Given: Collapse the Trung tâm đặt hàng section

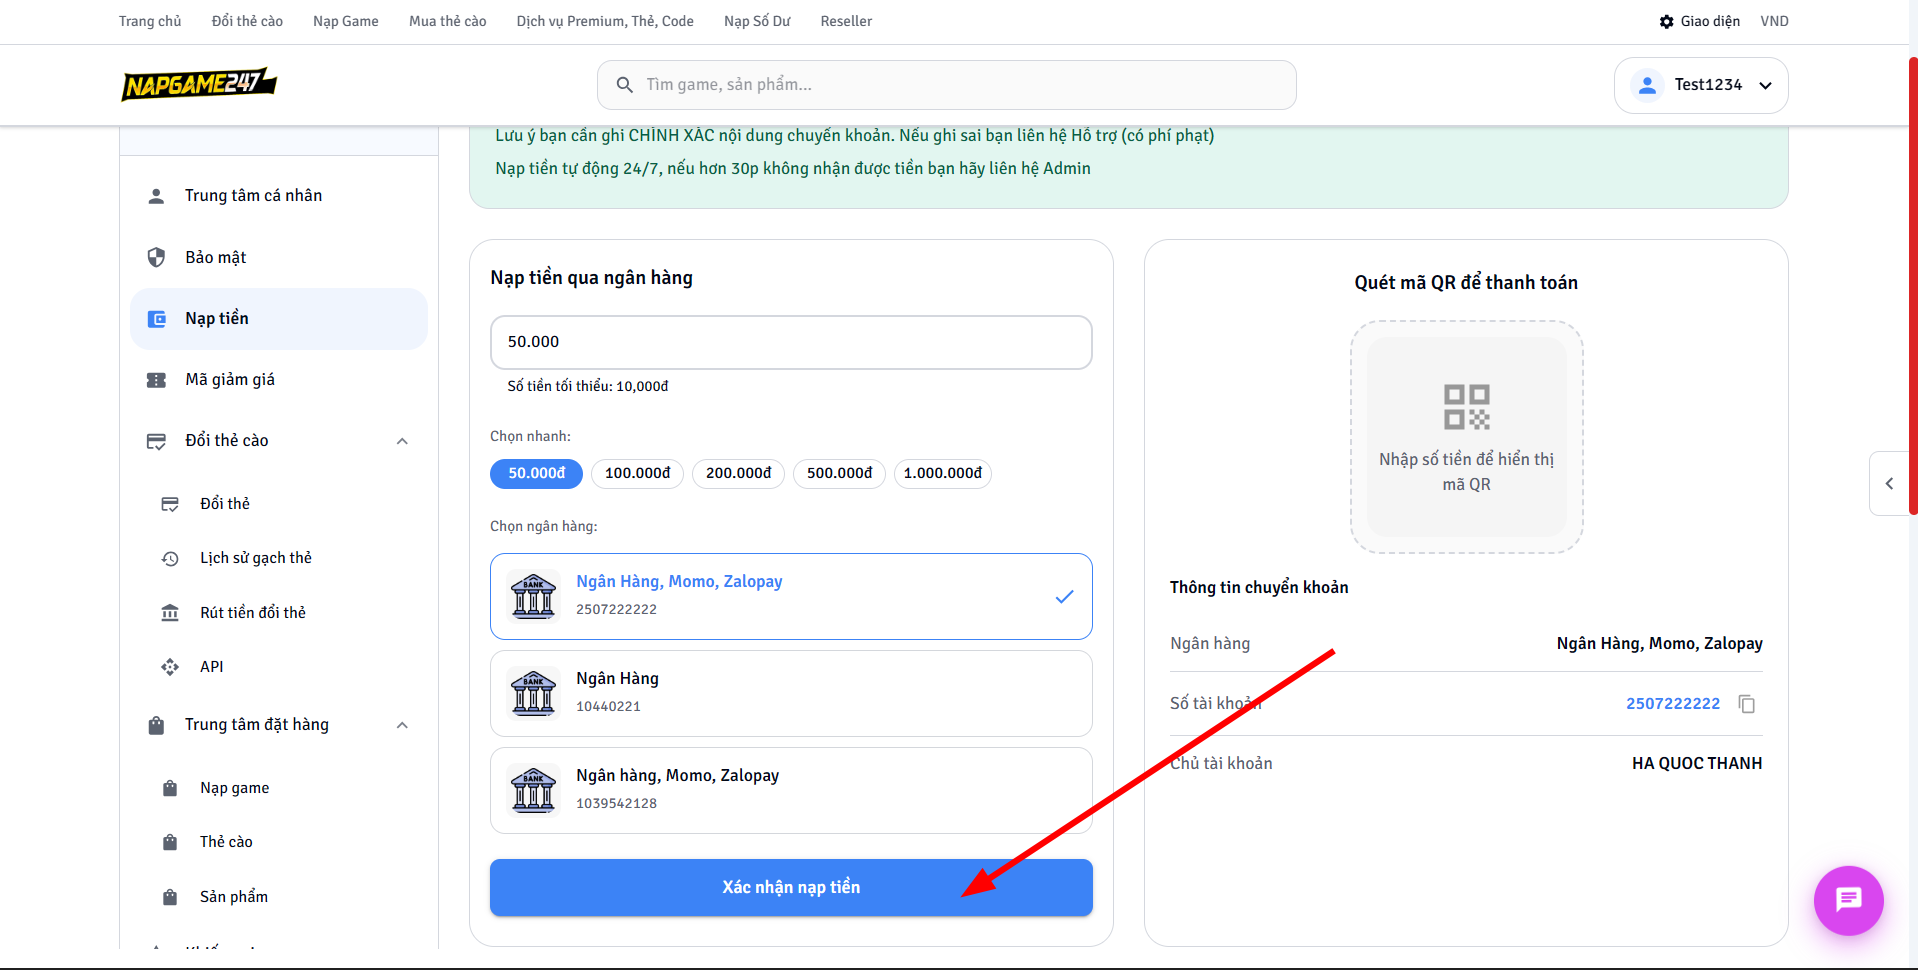Looking at the screenshot, I should point(402,725).
